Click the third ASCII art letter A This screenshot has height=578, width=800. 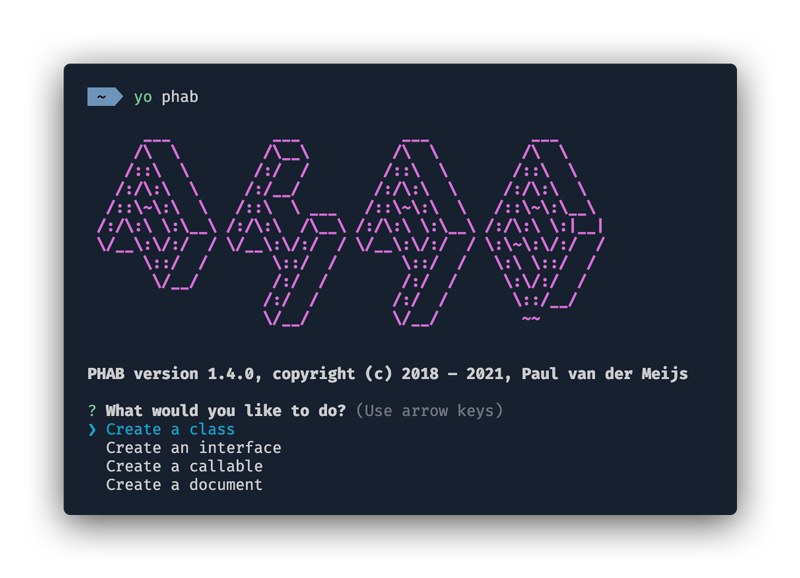415,232
